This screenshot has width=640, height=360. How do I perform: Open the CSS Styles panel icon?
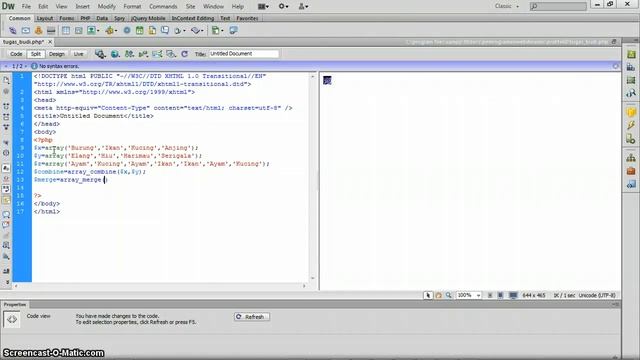[x=631, y=54]
